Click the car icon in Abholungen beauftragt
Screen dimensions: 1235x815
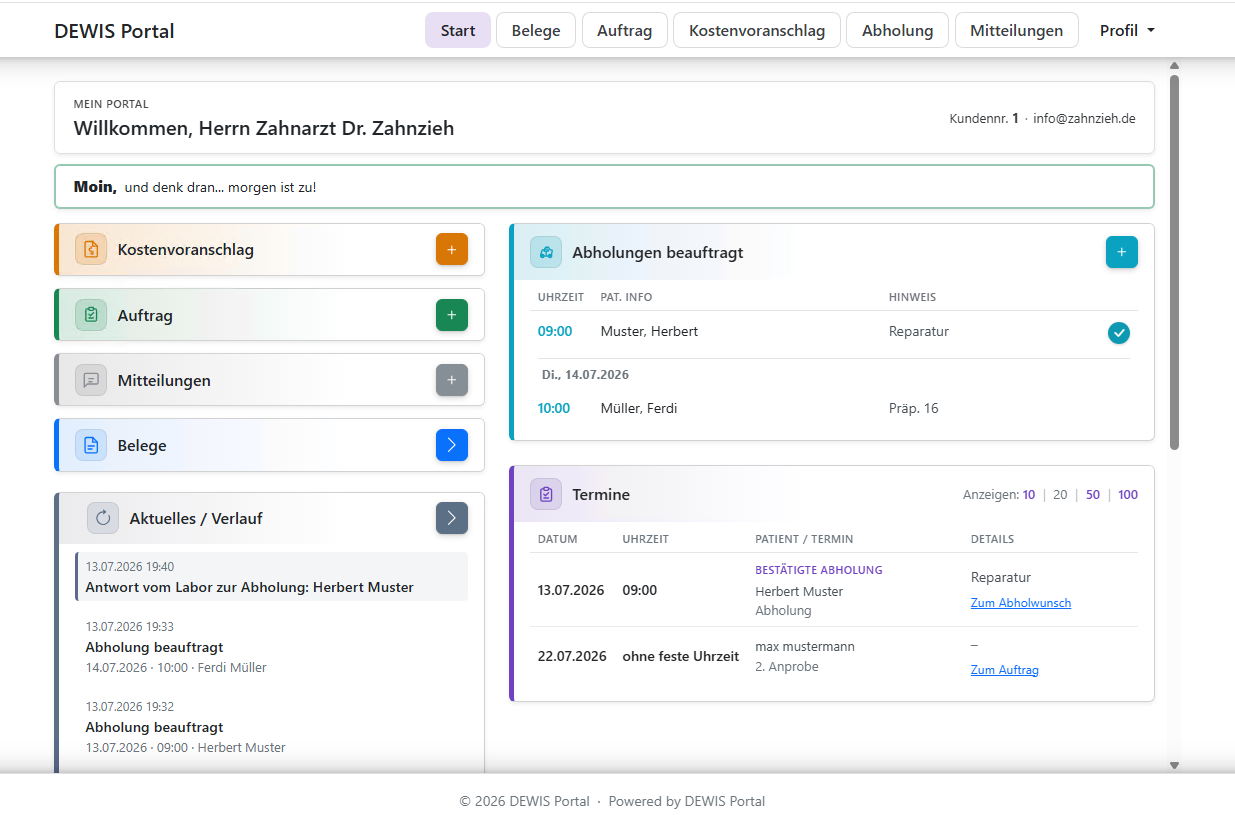pyautogui.click(x=546, y=252)
